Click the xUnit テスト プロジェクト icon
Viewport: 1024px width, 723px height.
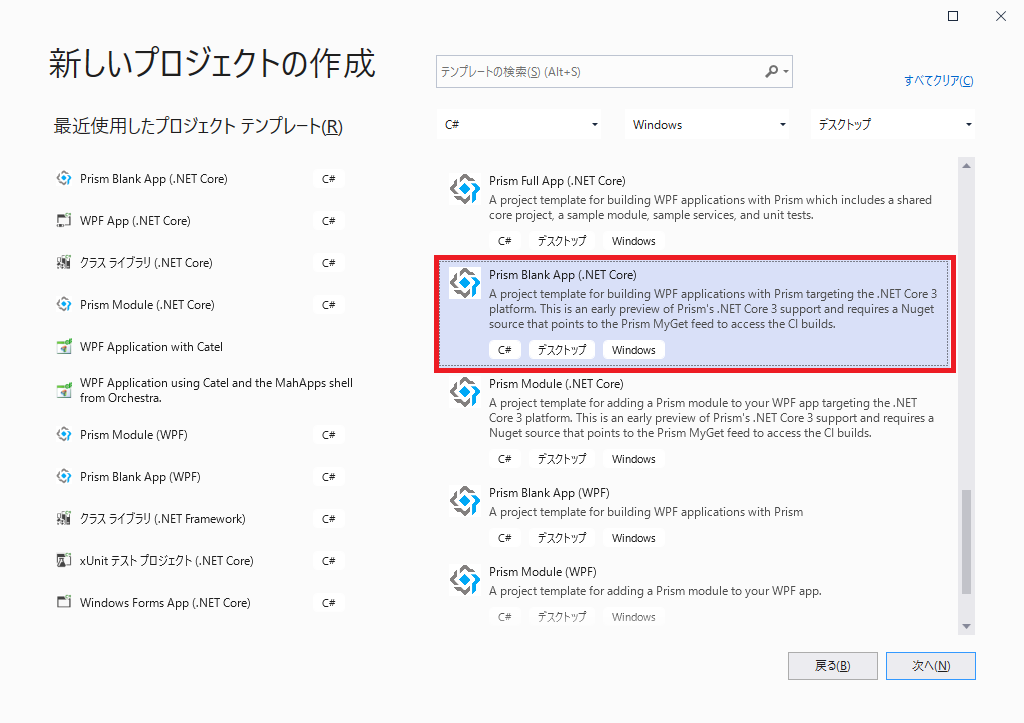64,560
